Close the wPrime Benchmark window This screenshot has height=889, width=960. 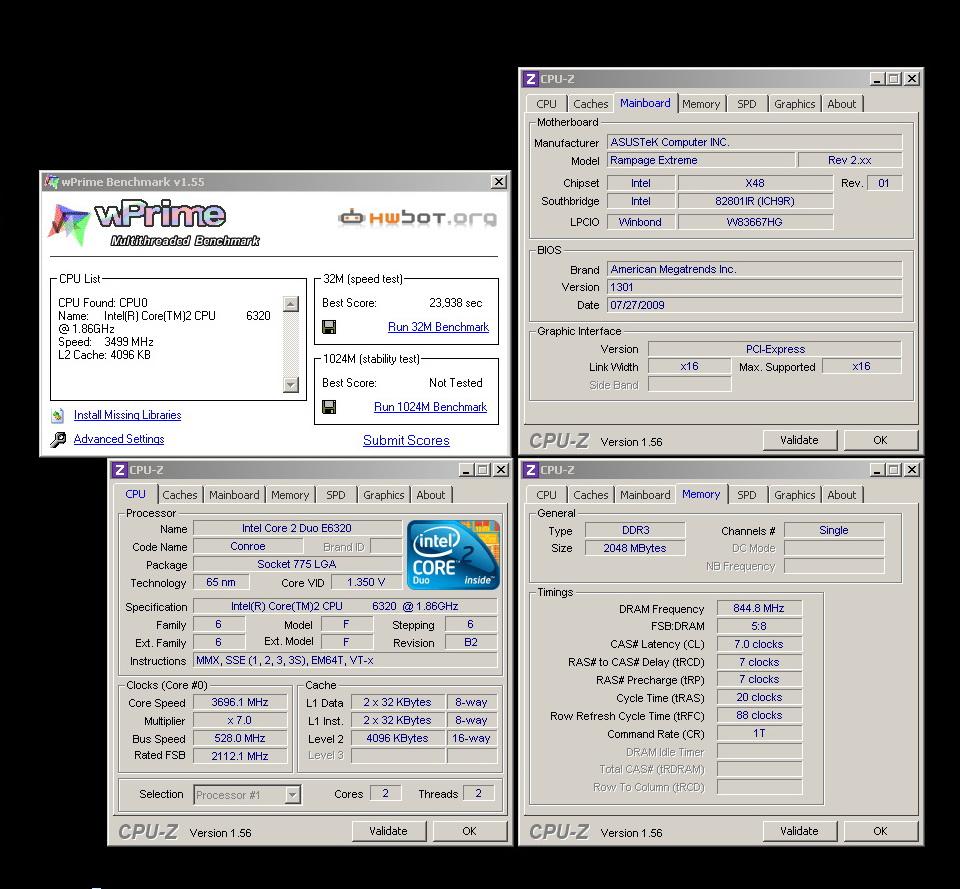tap(499, 182)
